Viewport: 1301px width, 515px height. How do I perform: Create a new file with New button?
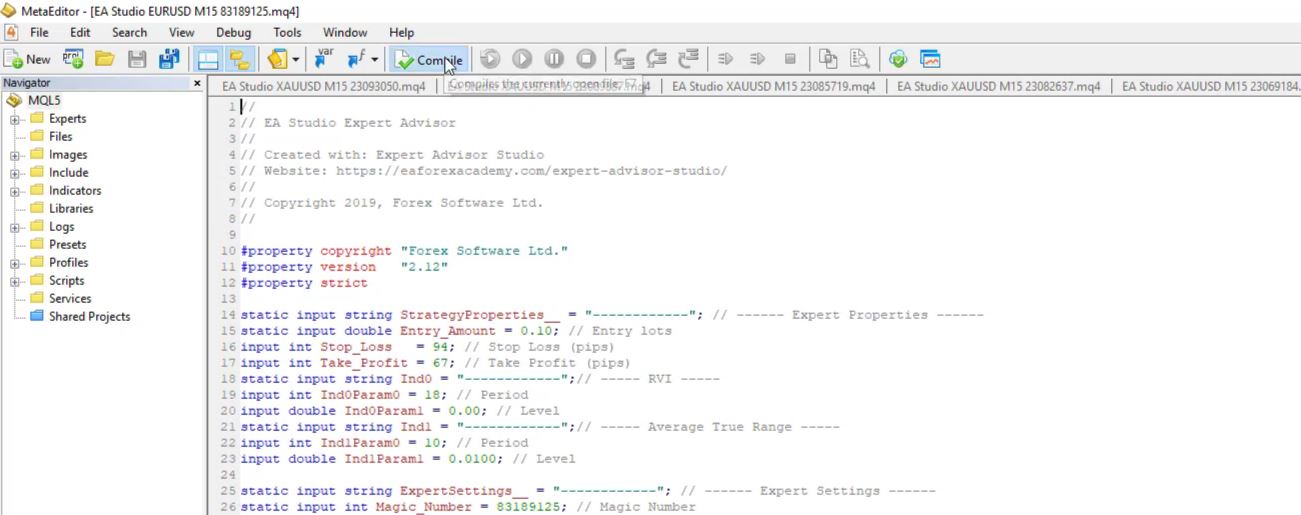coord(28,60)
